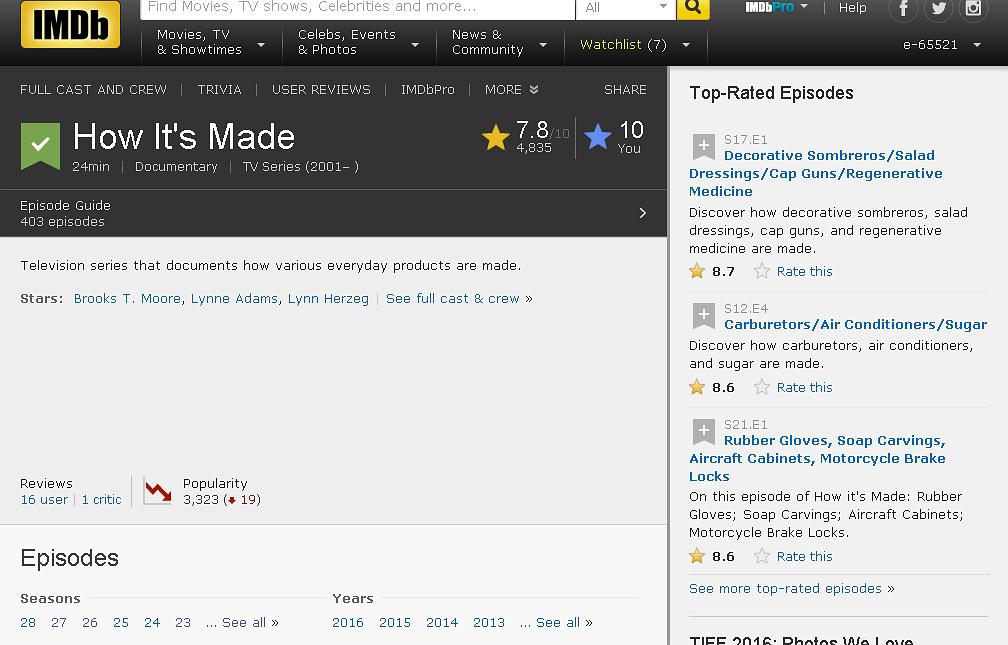1008x645 pixels.
Task: Click the 4,835 ratings count
Action: (534, 147)
